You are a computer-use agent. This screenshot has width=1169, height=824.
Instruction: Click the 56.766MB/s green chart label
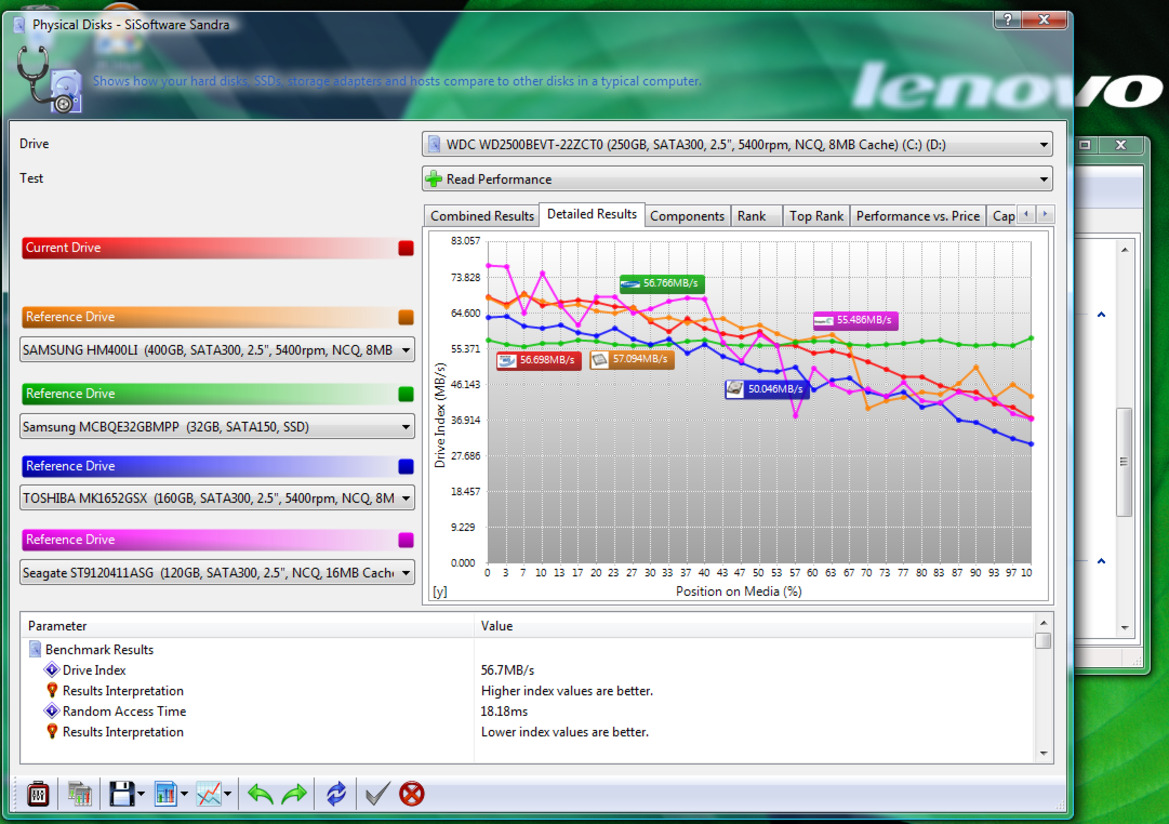point(662,283)
